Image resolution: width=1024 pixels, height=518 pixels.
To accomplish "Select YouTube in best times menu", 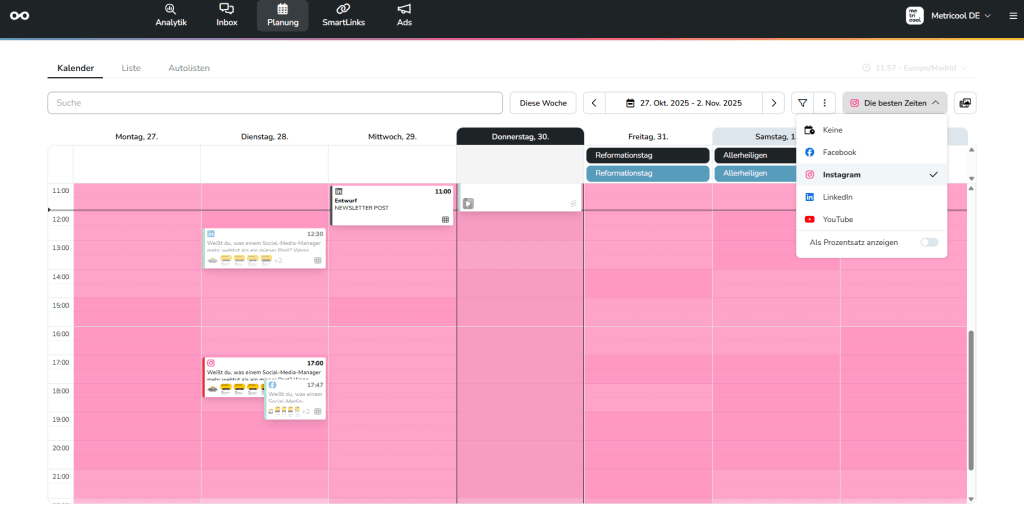I will (x=872, y=219).
